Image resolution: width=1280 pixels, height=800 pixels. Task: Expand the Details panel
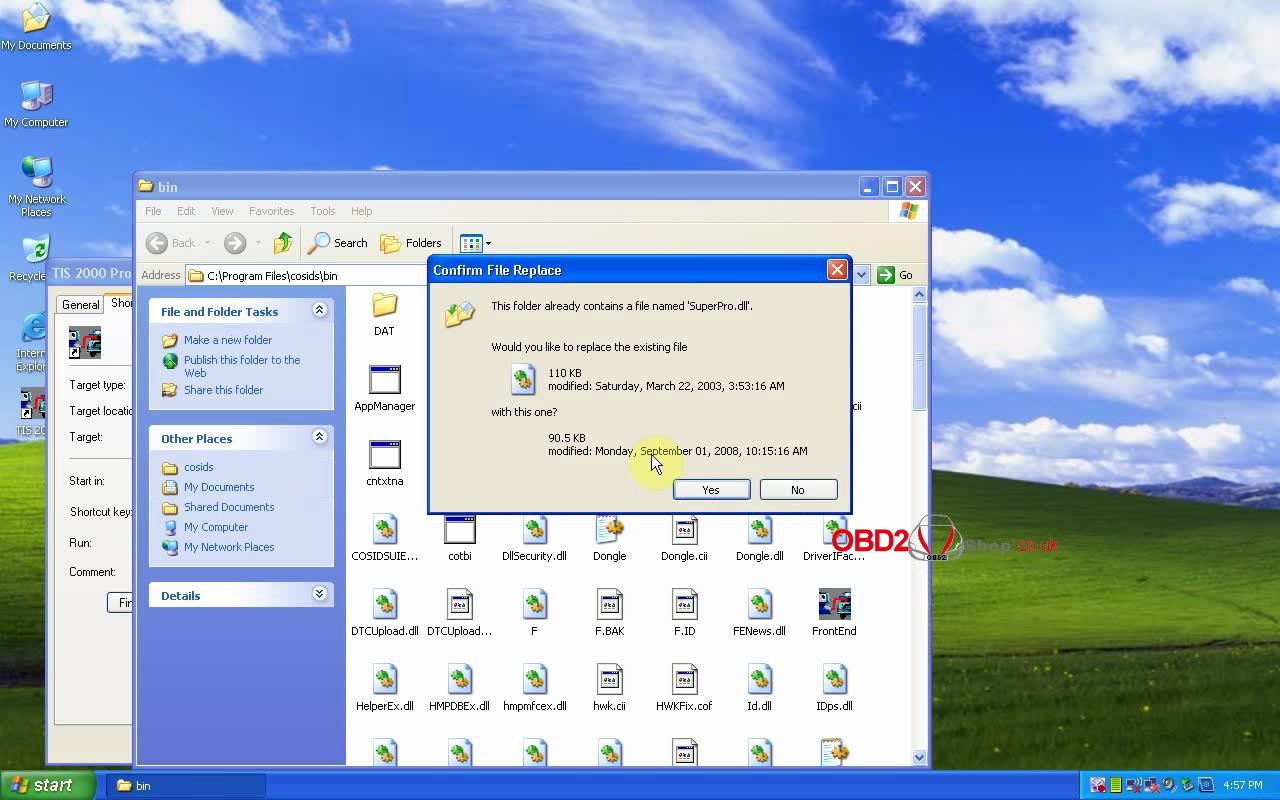(319, 595)
